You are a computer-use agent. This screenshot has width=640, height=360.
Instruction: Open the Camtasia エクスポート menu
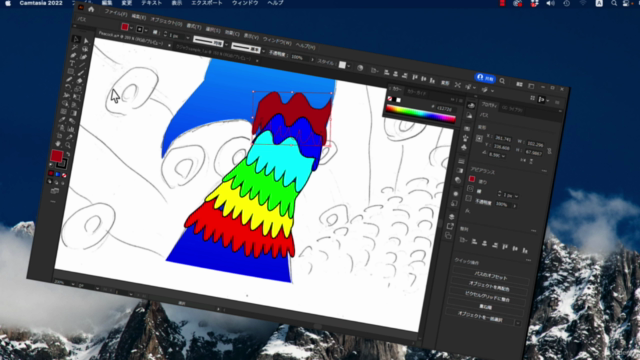click(207, 3)
